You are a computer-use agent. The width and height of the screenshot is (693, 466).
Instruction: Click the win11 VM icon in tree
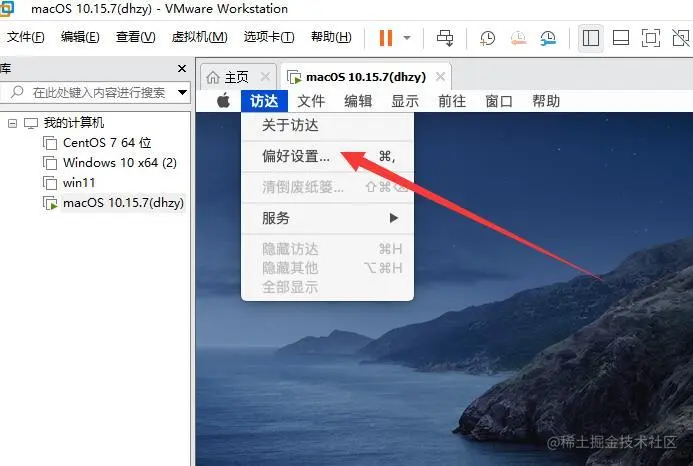(x=50, y=183)
